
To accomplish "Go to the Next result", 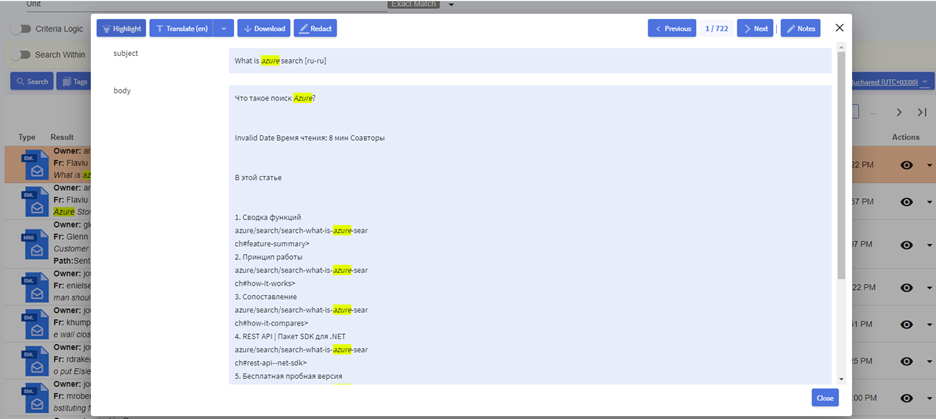I will pos(755,28).
